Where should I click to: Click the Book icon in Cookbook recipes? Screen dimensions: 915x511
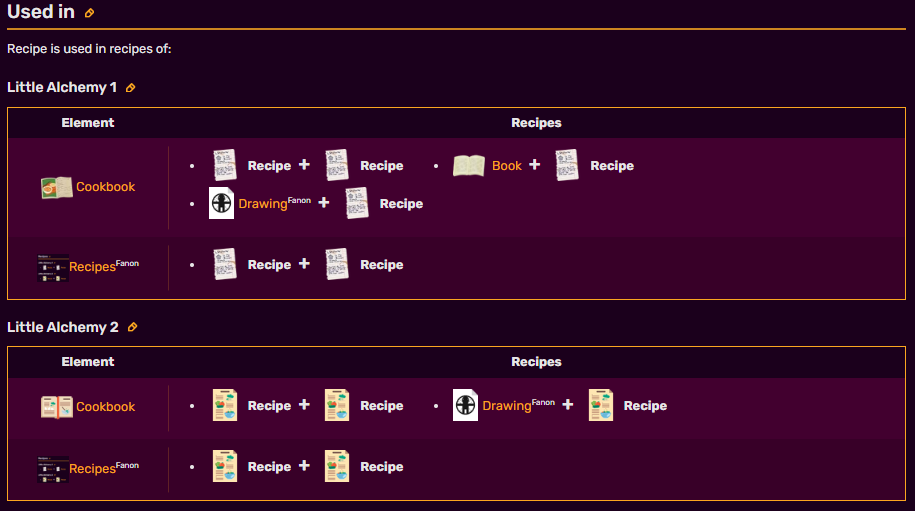tap(469, 166)
